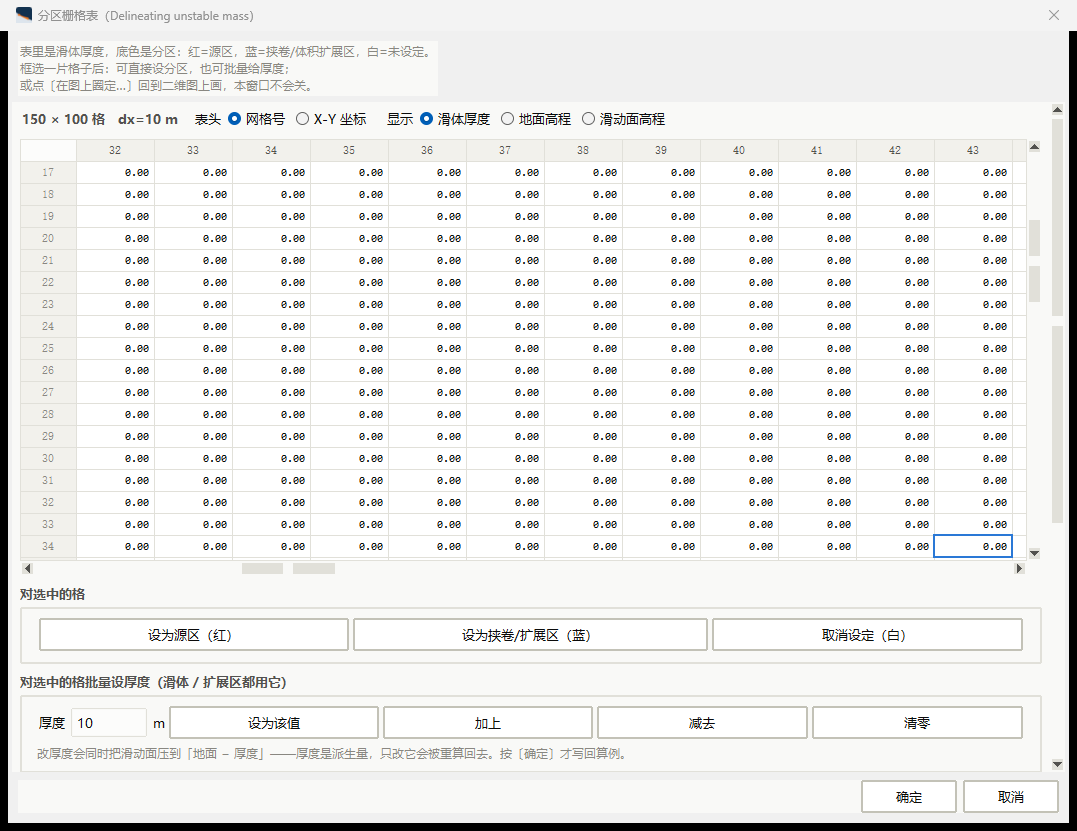This screenshot has height=831, width=1077.
Task: Click the cell at row 27, column 35
Action: click(349, 392)
